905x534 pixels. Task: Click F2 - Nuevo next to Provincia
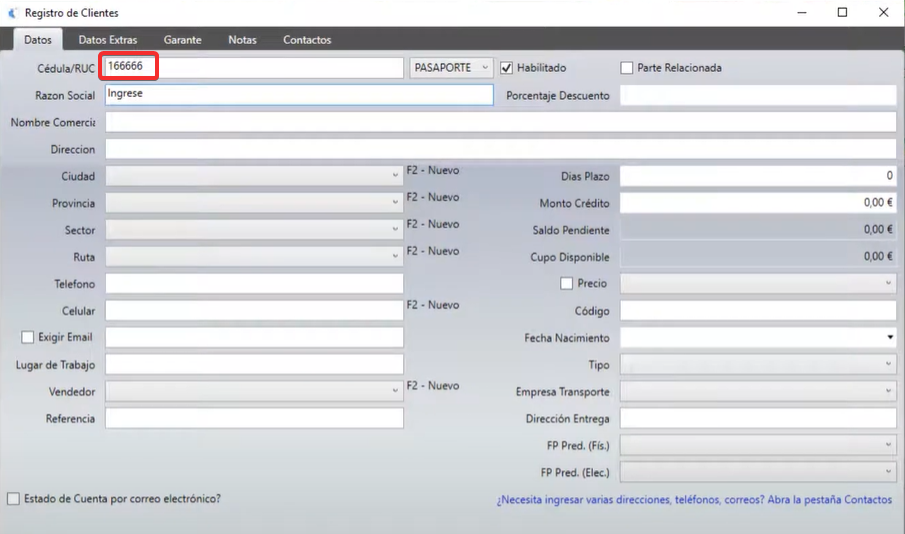[433, 197]
